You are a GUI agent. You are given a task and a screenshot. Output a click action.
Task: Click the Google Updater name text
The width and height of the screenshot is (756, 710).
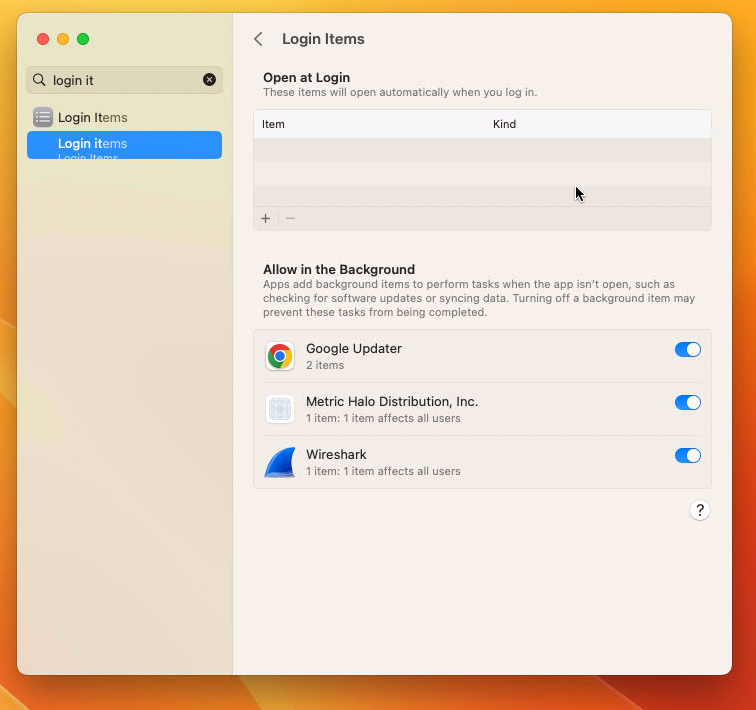tap(354, 348)
